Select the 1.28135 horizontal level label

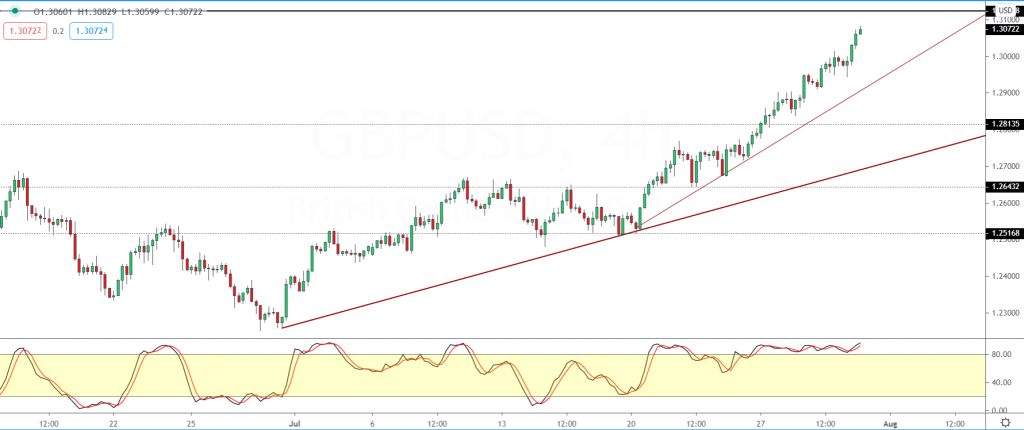tap(1004, 124)
